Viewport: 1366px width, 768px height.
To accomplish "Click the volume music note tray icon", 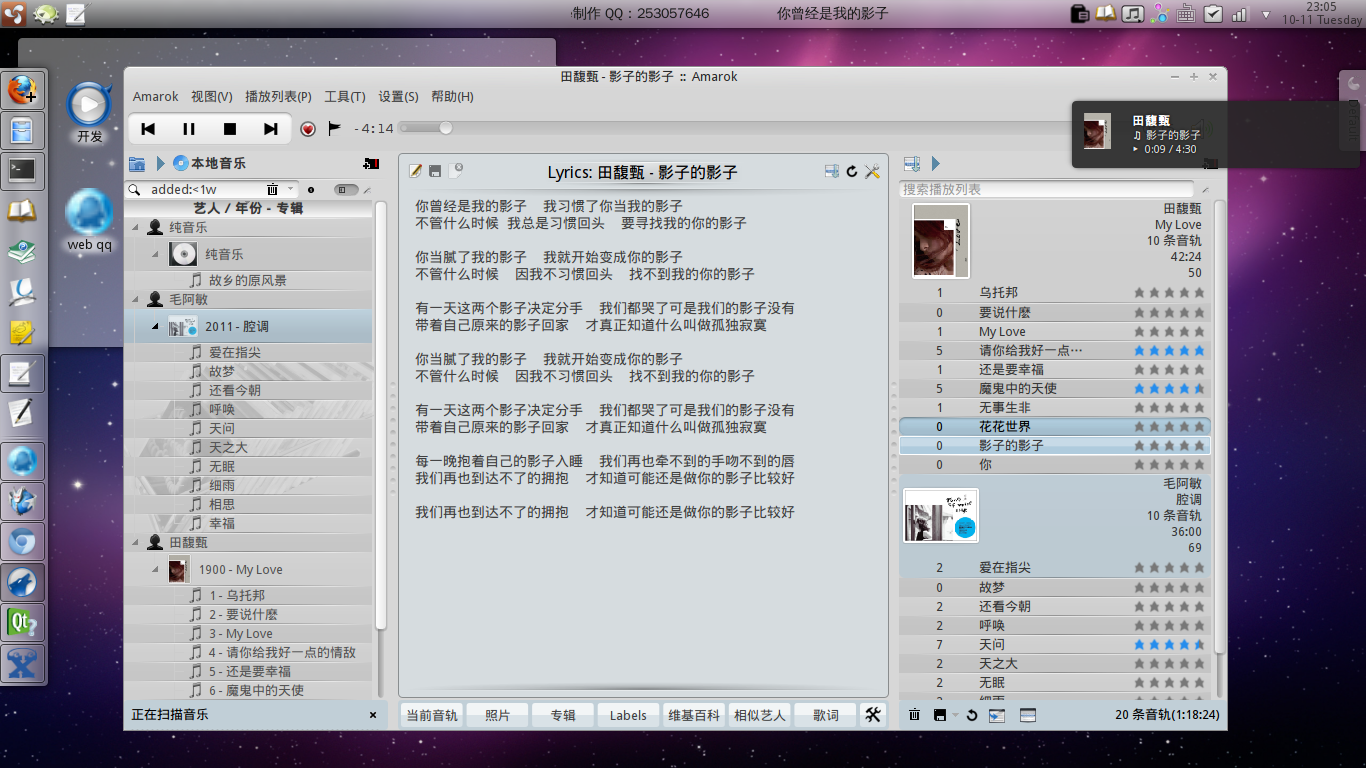I will click(x=1132, y=14).
